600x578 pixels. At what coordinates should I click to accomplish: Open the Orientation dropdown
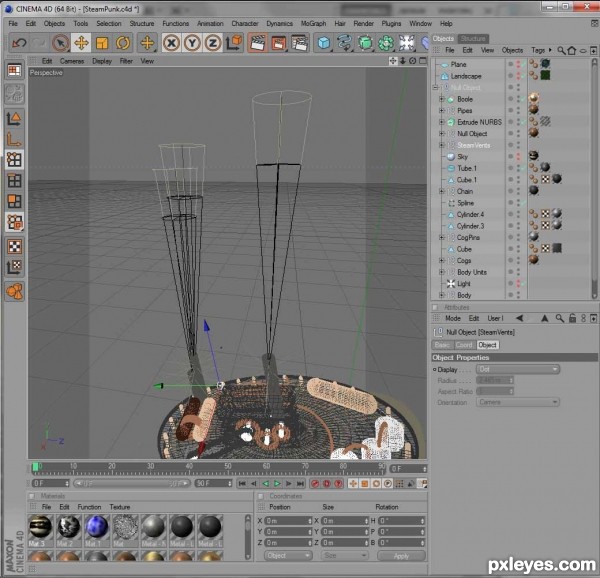tap(518, 402)
